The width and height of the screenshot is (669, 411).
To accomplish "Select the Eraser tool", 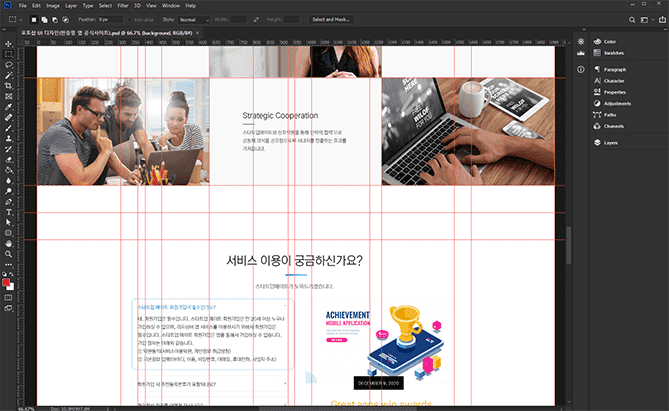I will (x=8, y=160).
